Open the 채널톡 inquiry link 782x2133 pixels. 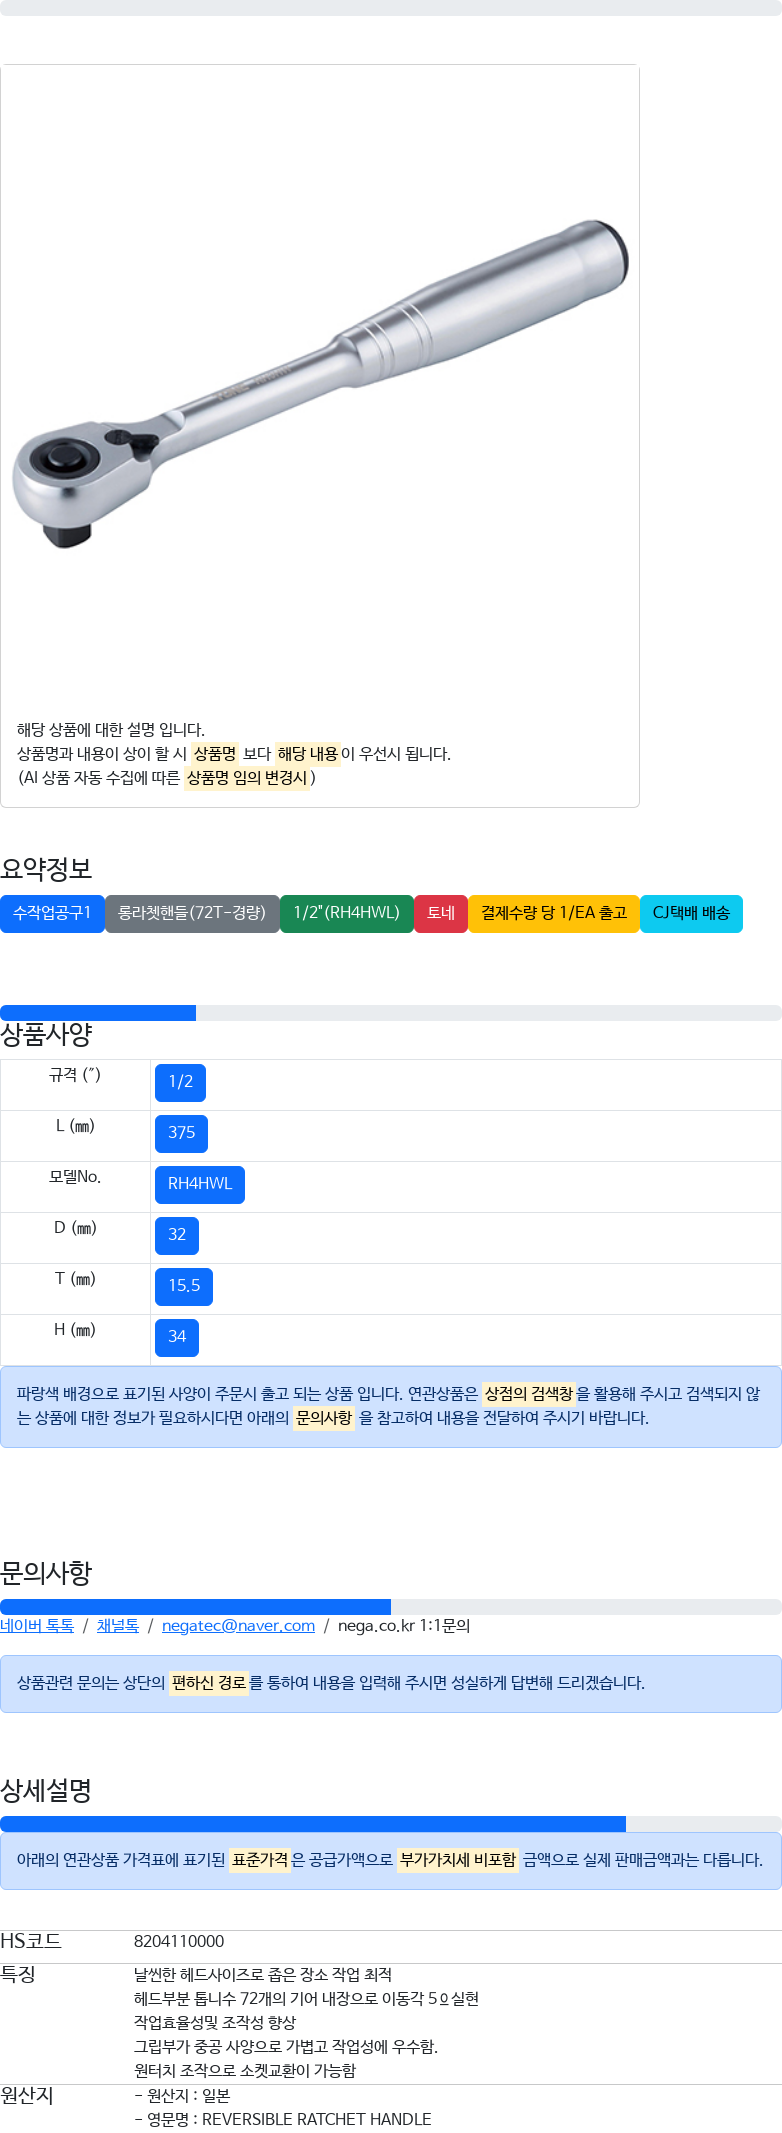(x=118, y=1626)
